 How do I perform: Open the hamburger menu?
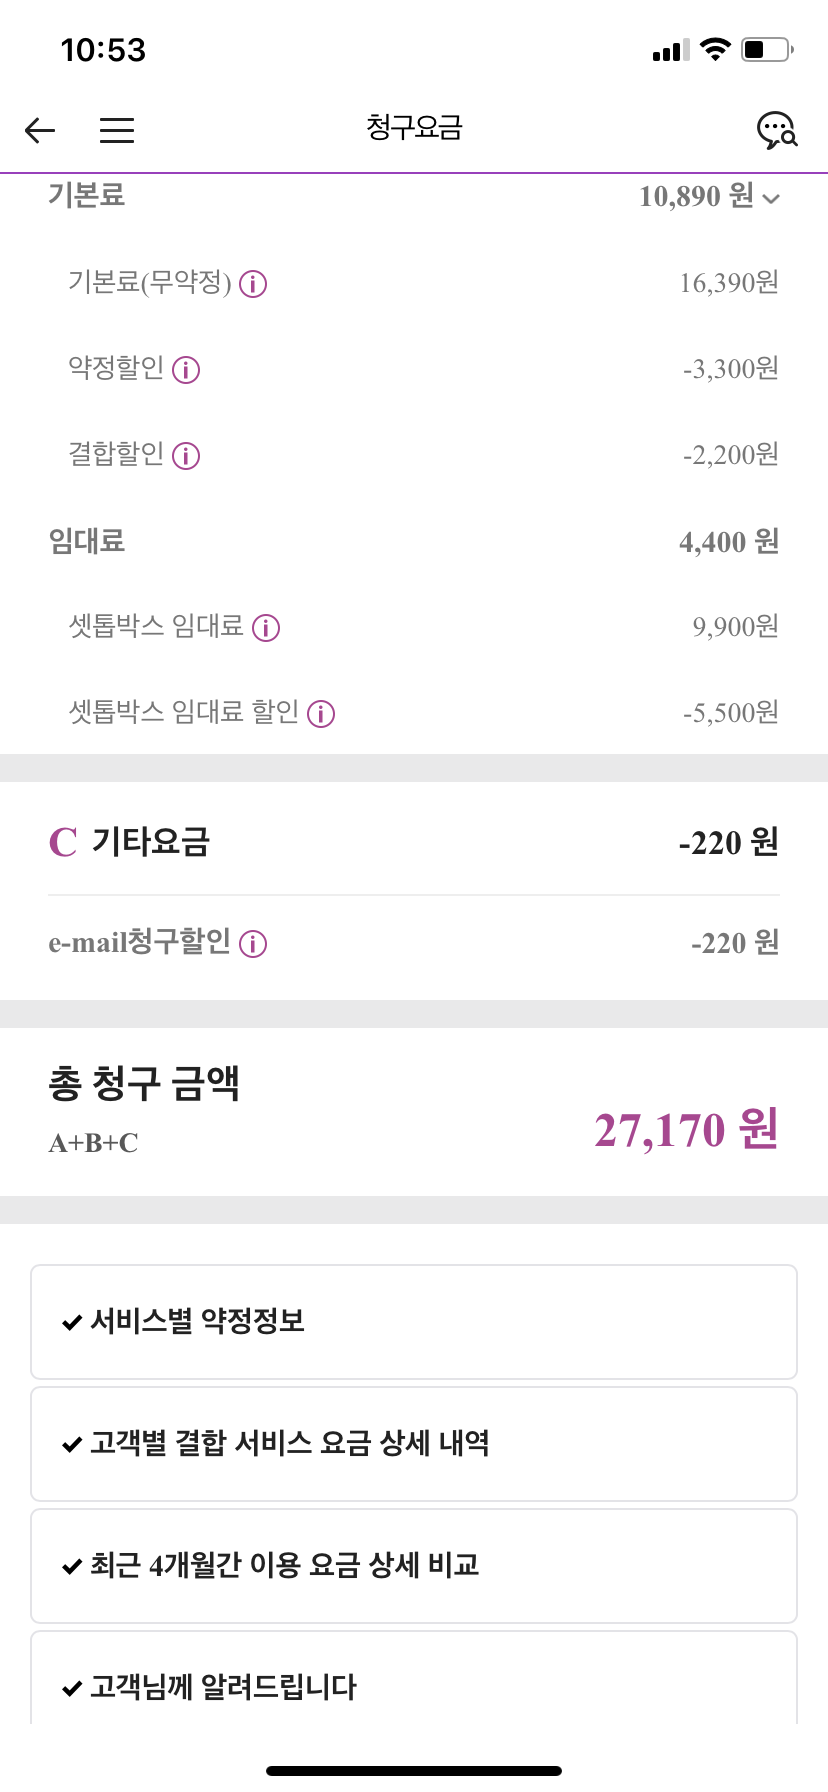[117, 130]
